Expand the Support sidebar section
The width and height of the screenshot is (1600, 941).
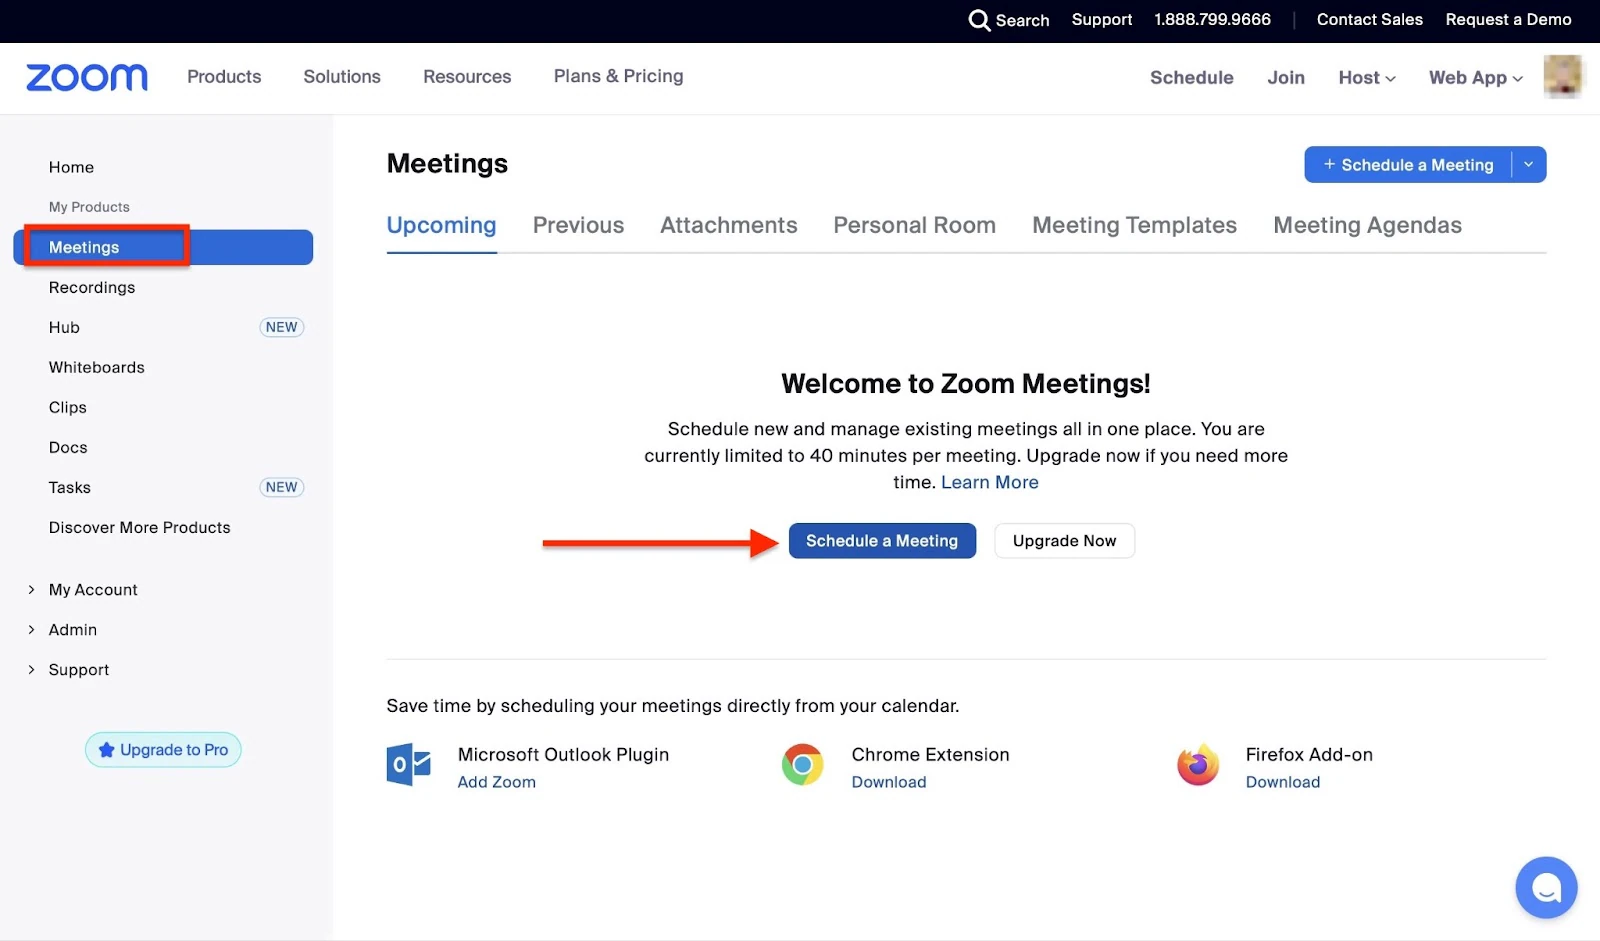[x=68, y=670]
